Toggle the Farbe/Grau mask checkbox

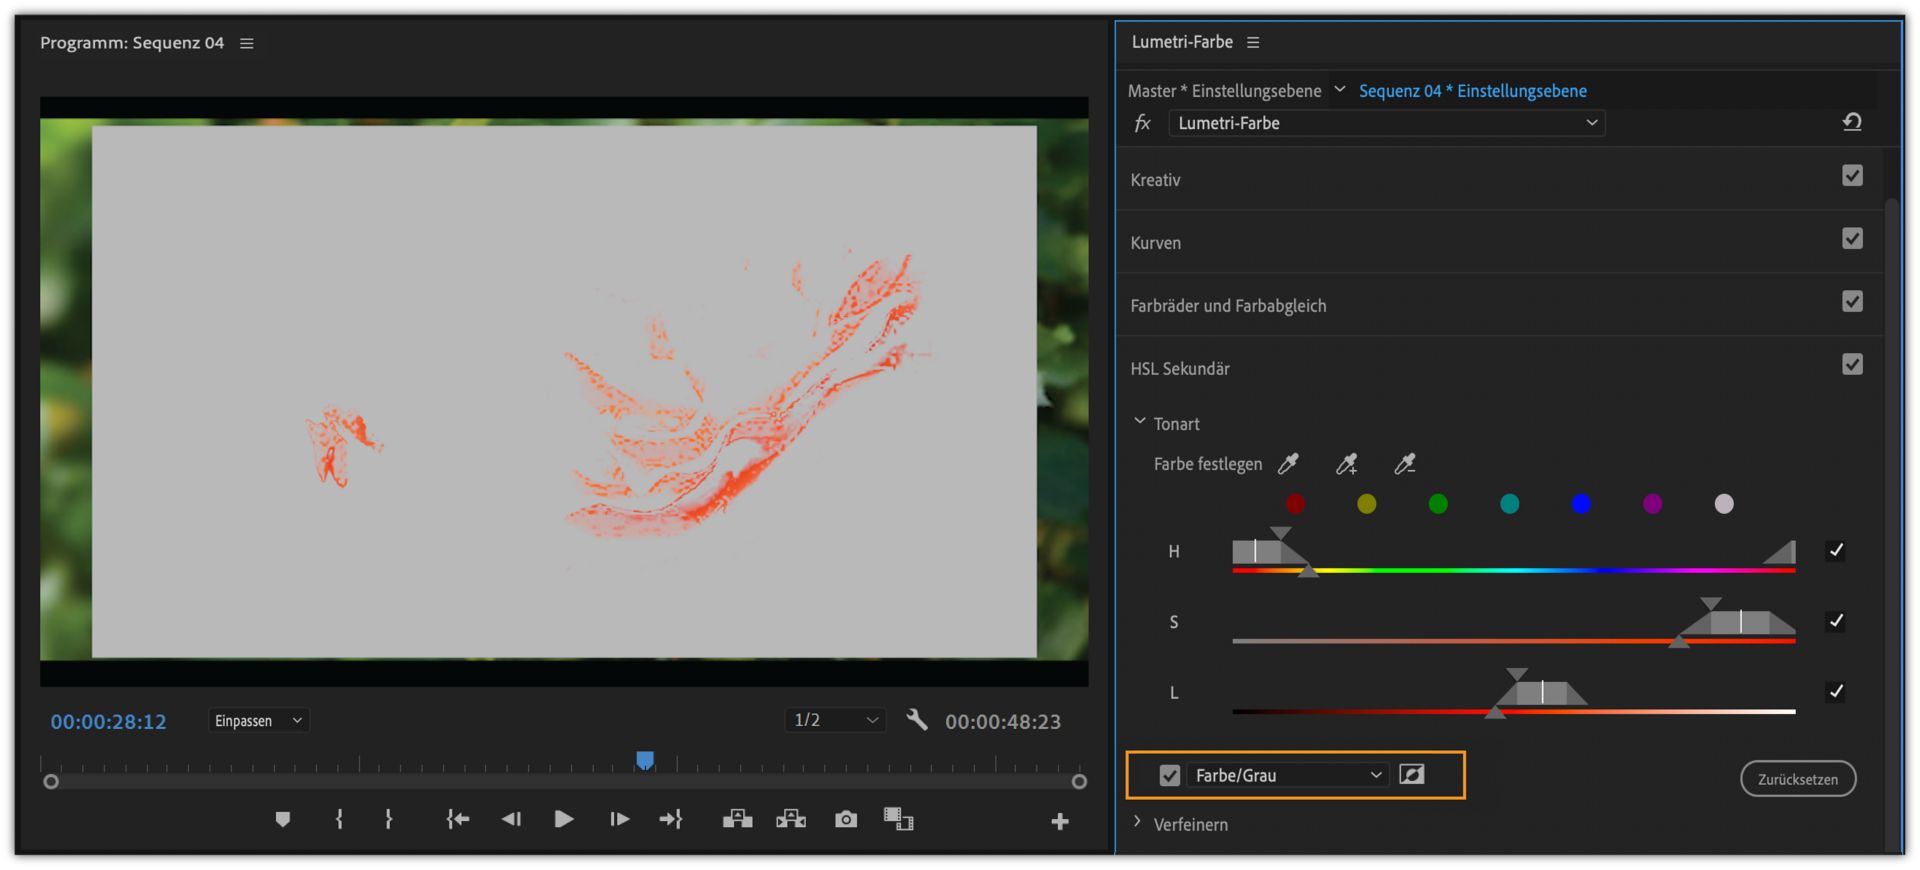coord(1169,776)
